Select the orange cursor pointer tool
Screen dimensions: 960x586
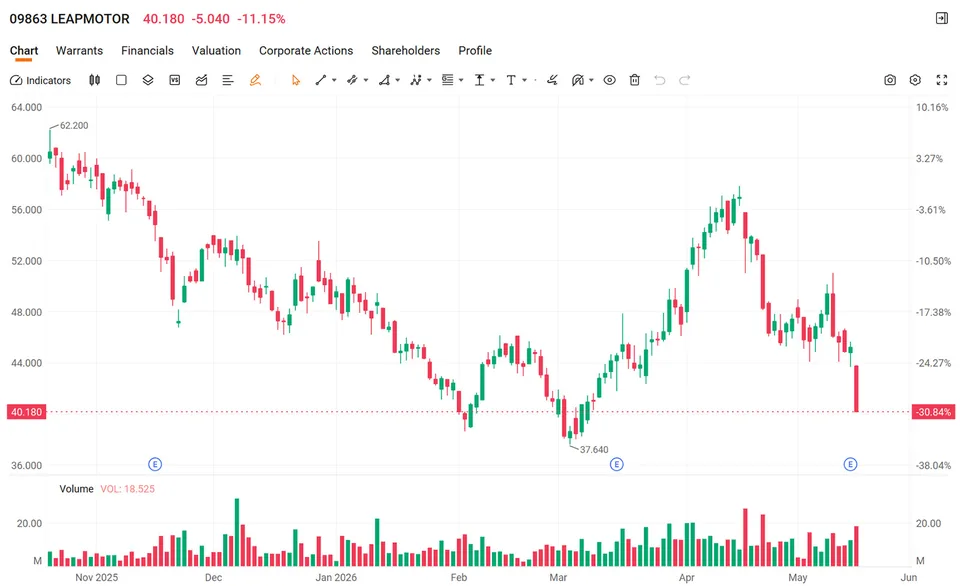pos(296,80)
